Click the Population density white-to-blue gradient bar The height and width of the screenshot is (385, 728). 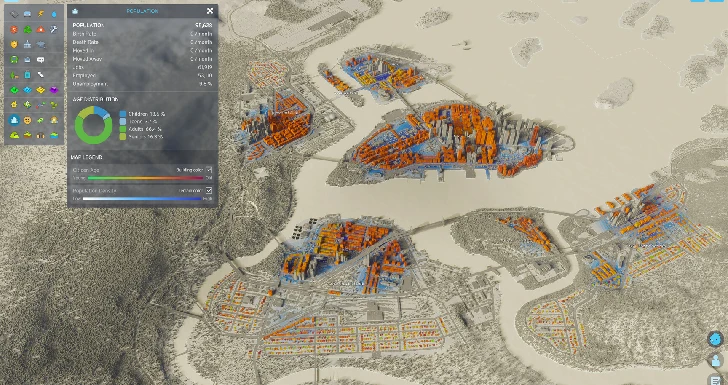point(142,199)
